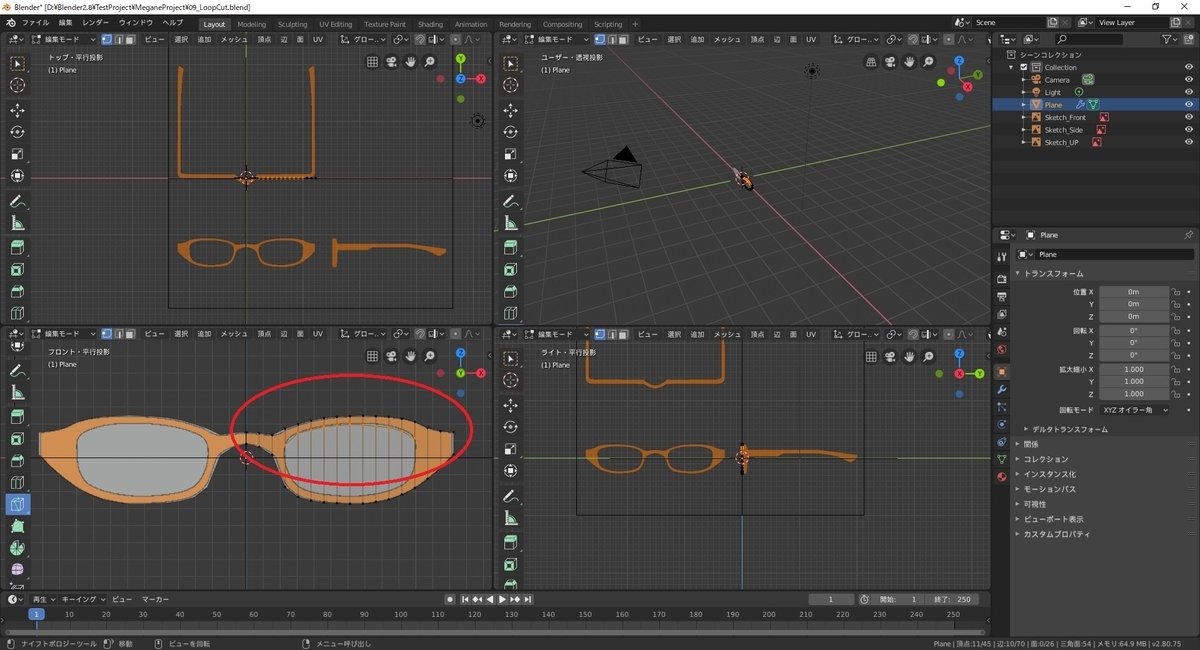Screen dimensions: 1200x650
Task: Toggle visibility of Collection in outliner
Action: 1189,67
